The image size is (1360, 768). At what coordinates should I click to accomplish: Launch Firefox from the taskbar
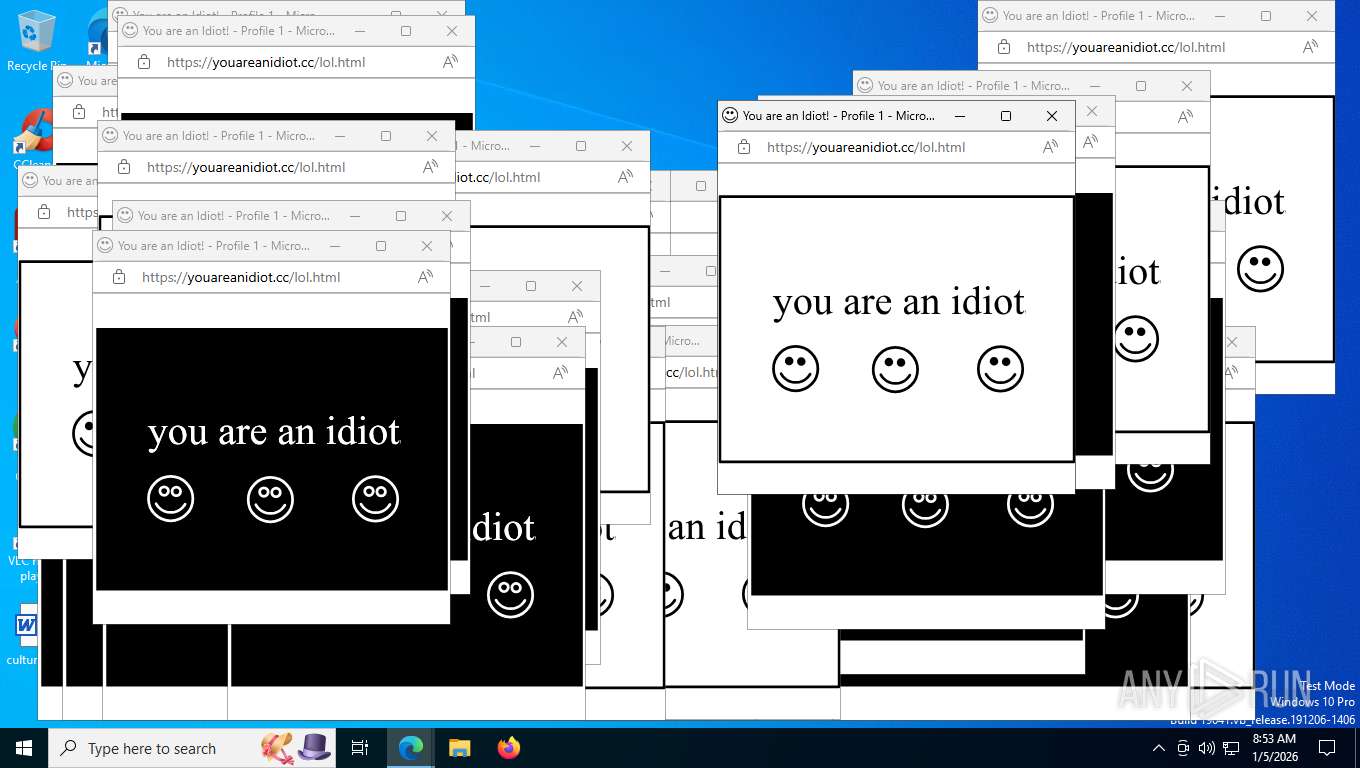509,748
